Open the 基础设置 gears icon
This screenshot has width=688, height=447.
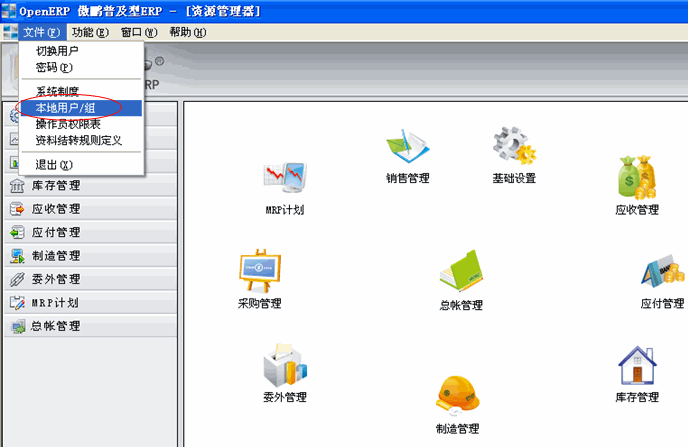(514, 147)
